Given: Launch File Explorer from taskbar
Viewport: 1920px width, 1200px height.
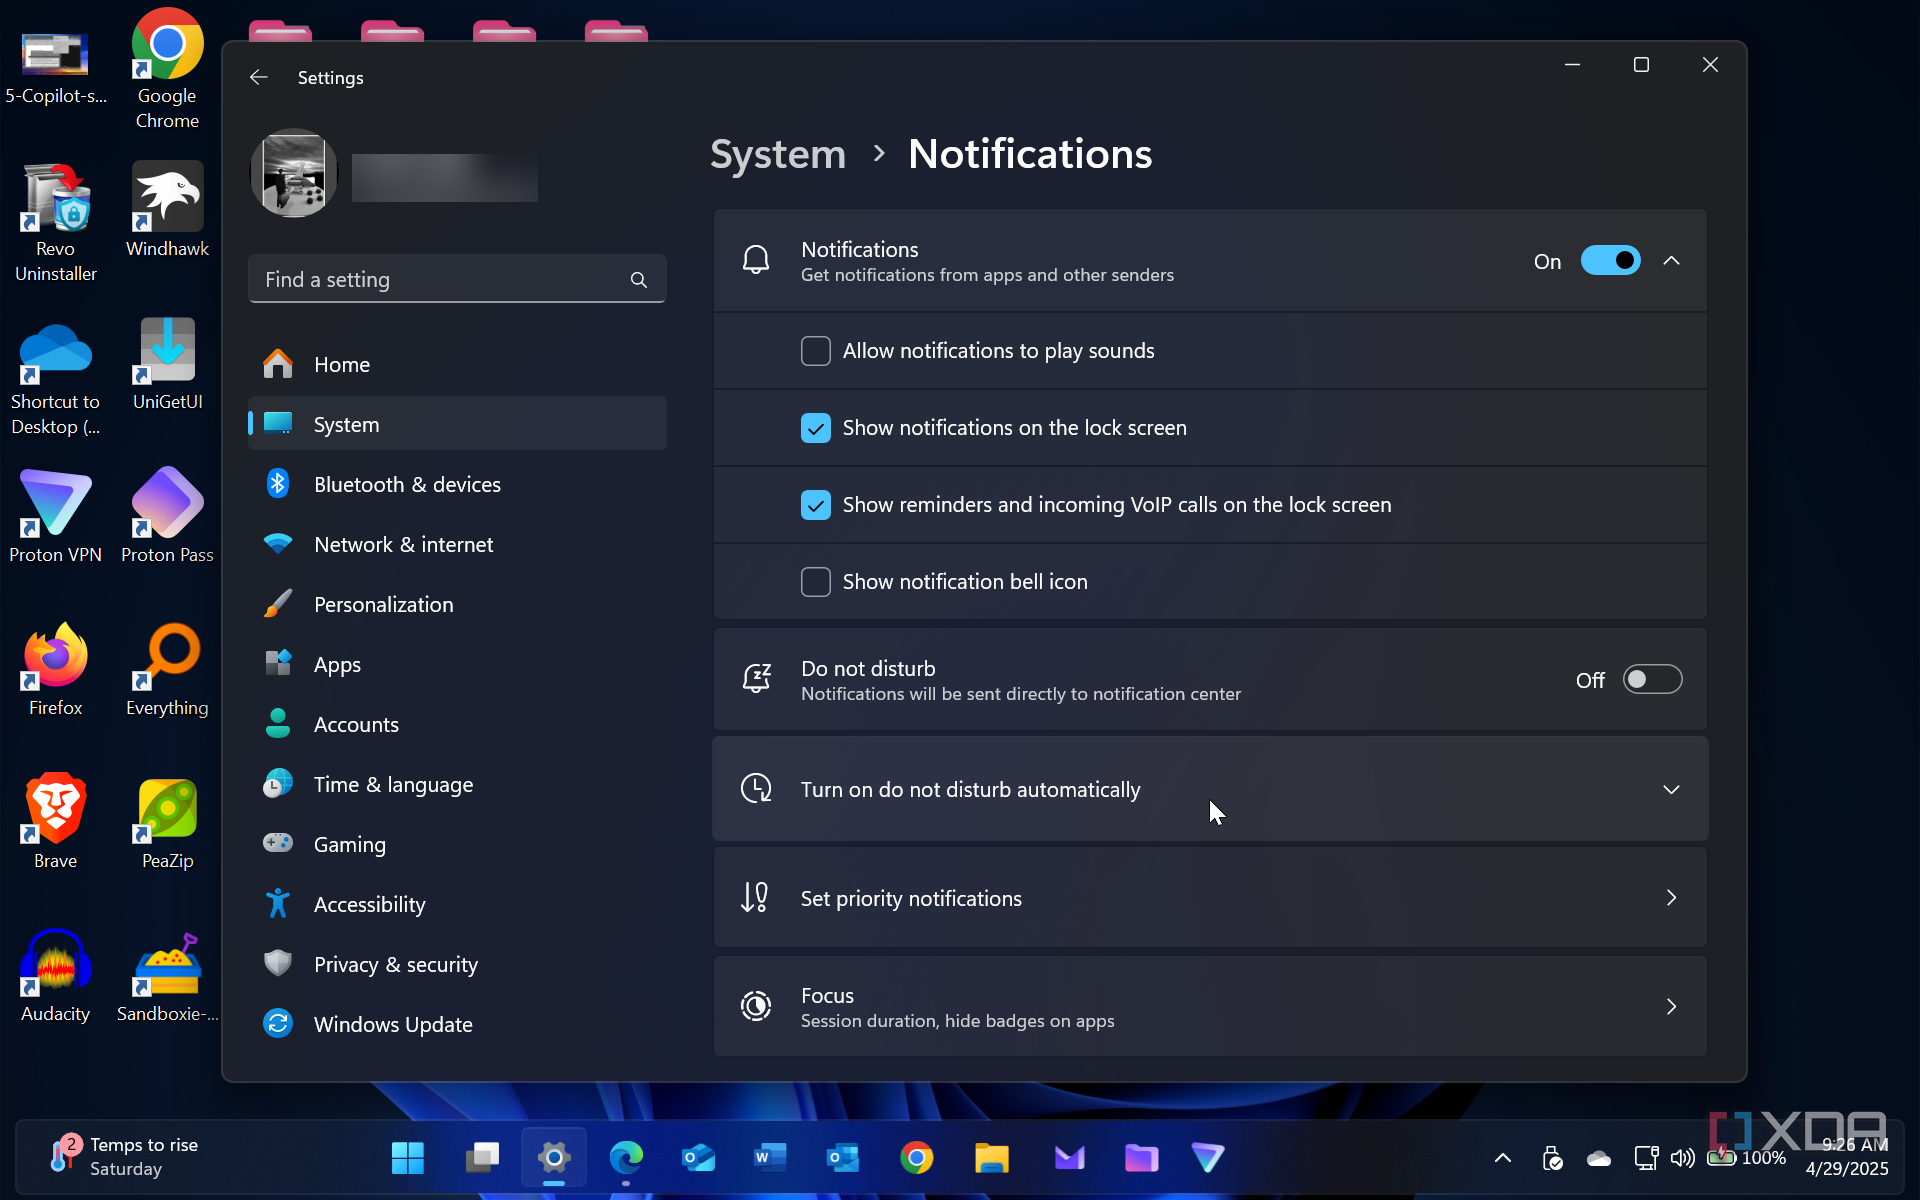Looking at the screenshot, I should (x=992, y=1158).
